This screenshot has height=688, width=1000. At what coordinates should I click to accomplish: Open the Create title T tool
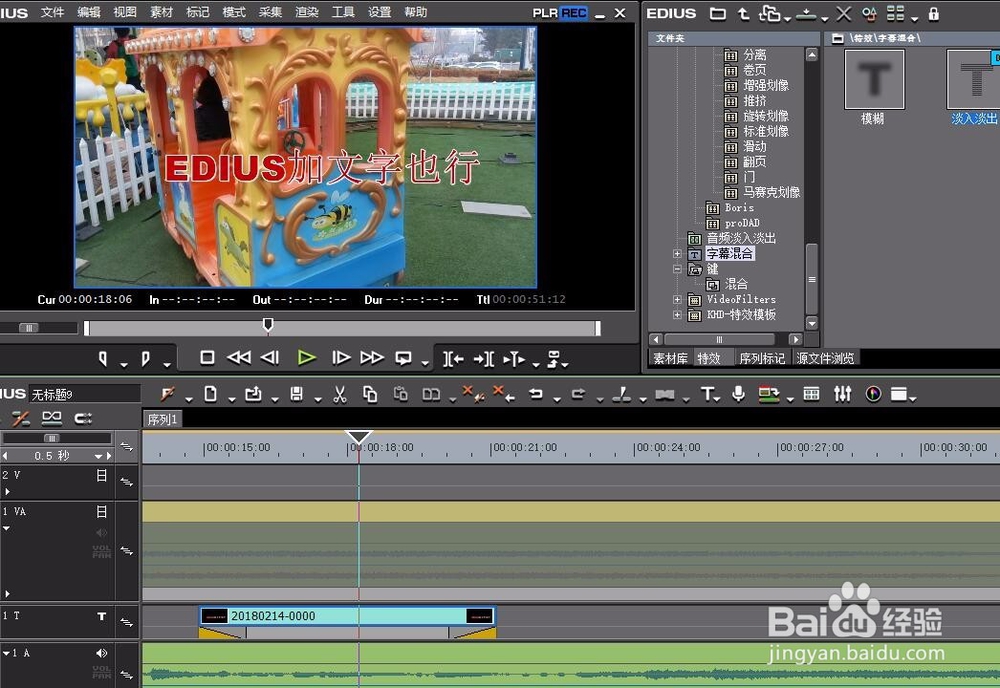point(707,394)
